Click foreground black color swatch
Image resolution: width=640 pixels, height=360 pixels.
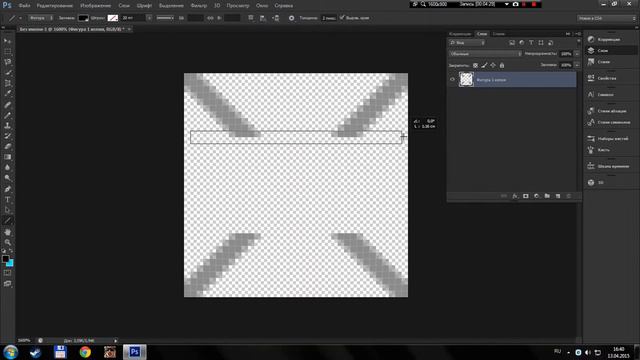point(5,259)
